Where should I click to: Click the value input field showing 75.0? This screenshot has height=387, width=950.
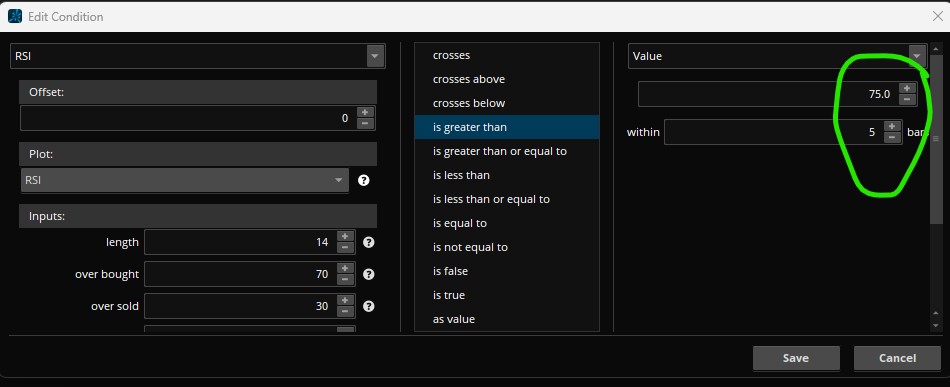[x=768, y=94]
